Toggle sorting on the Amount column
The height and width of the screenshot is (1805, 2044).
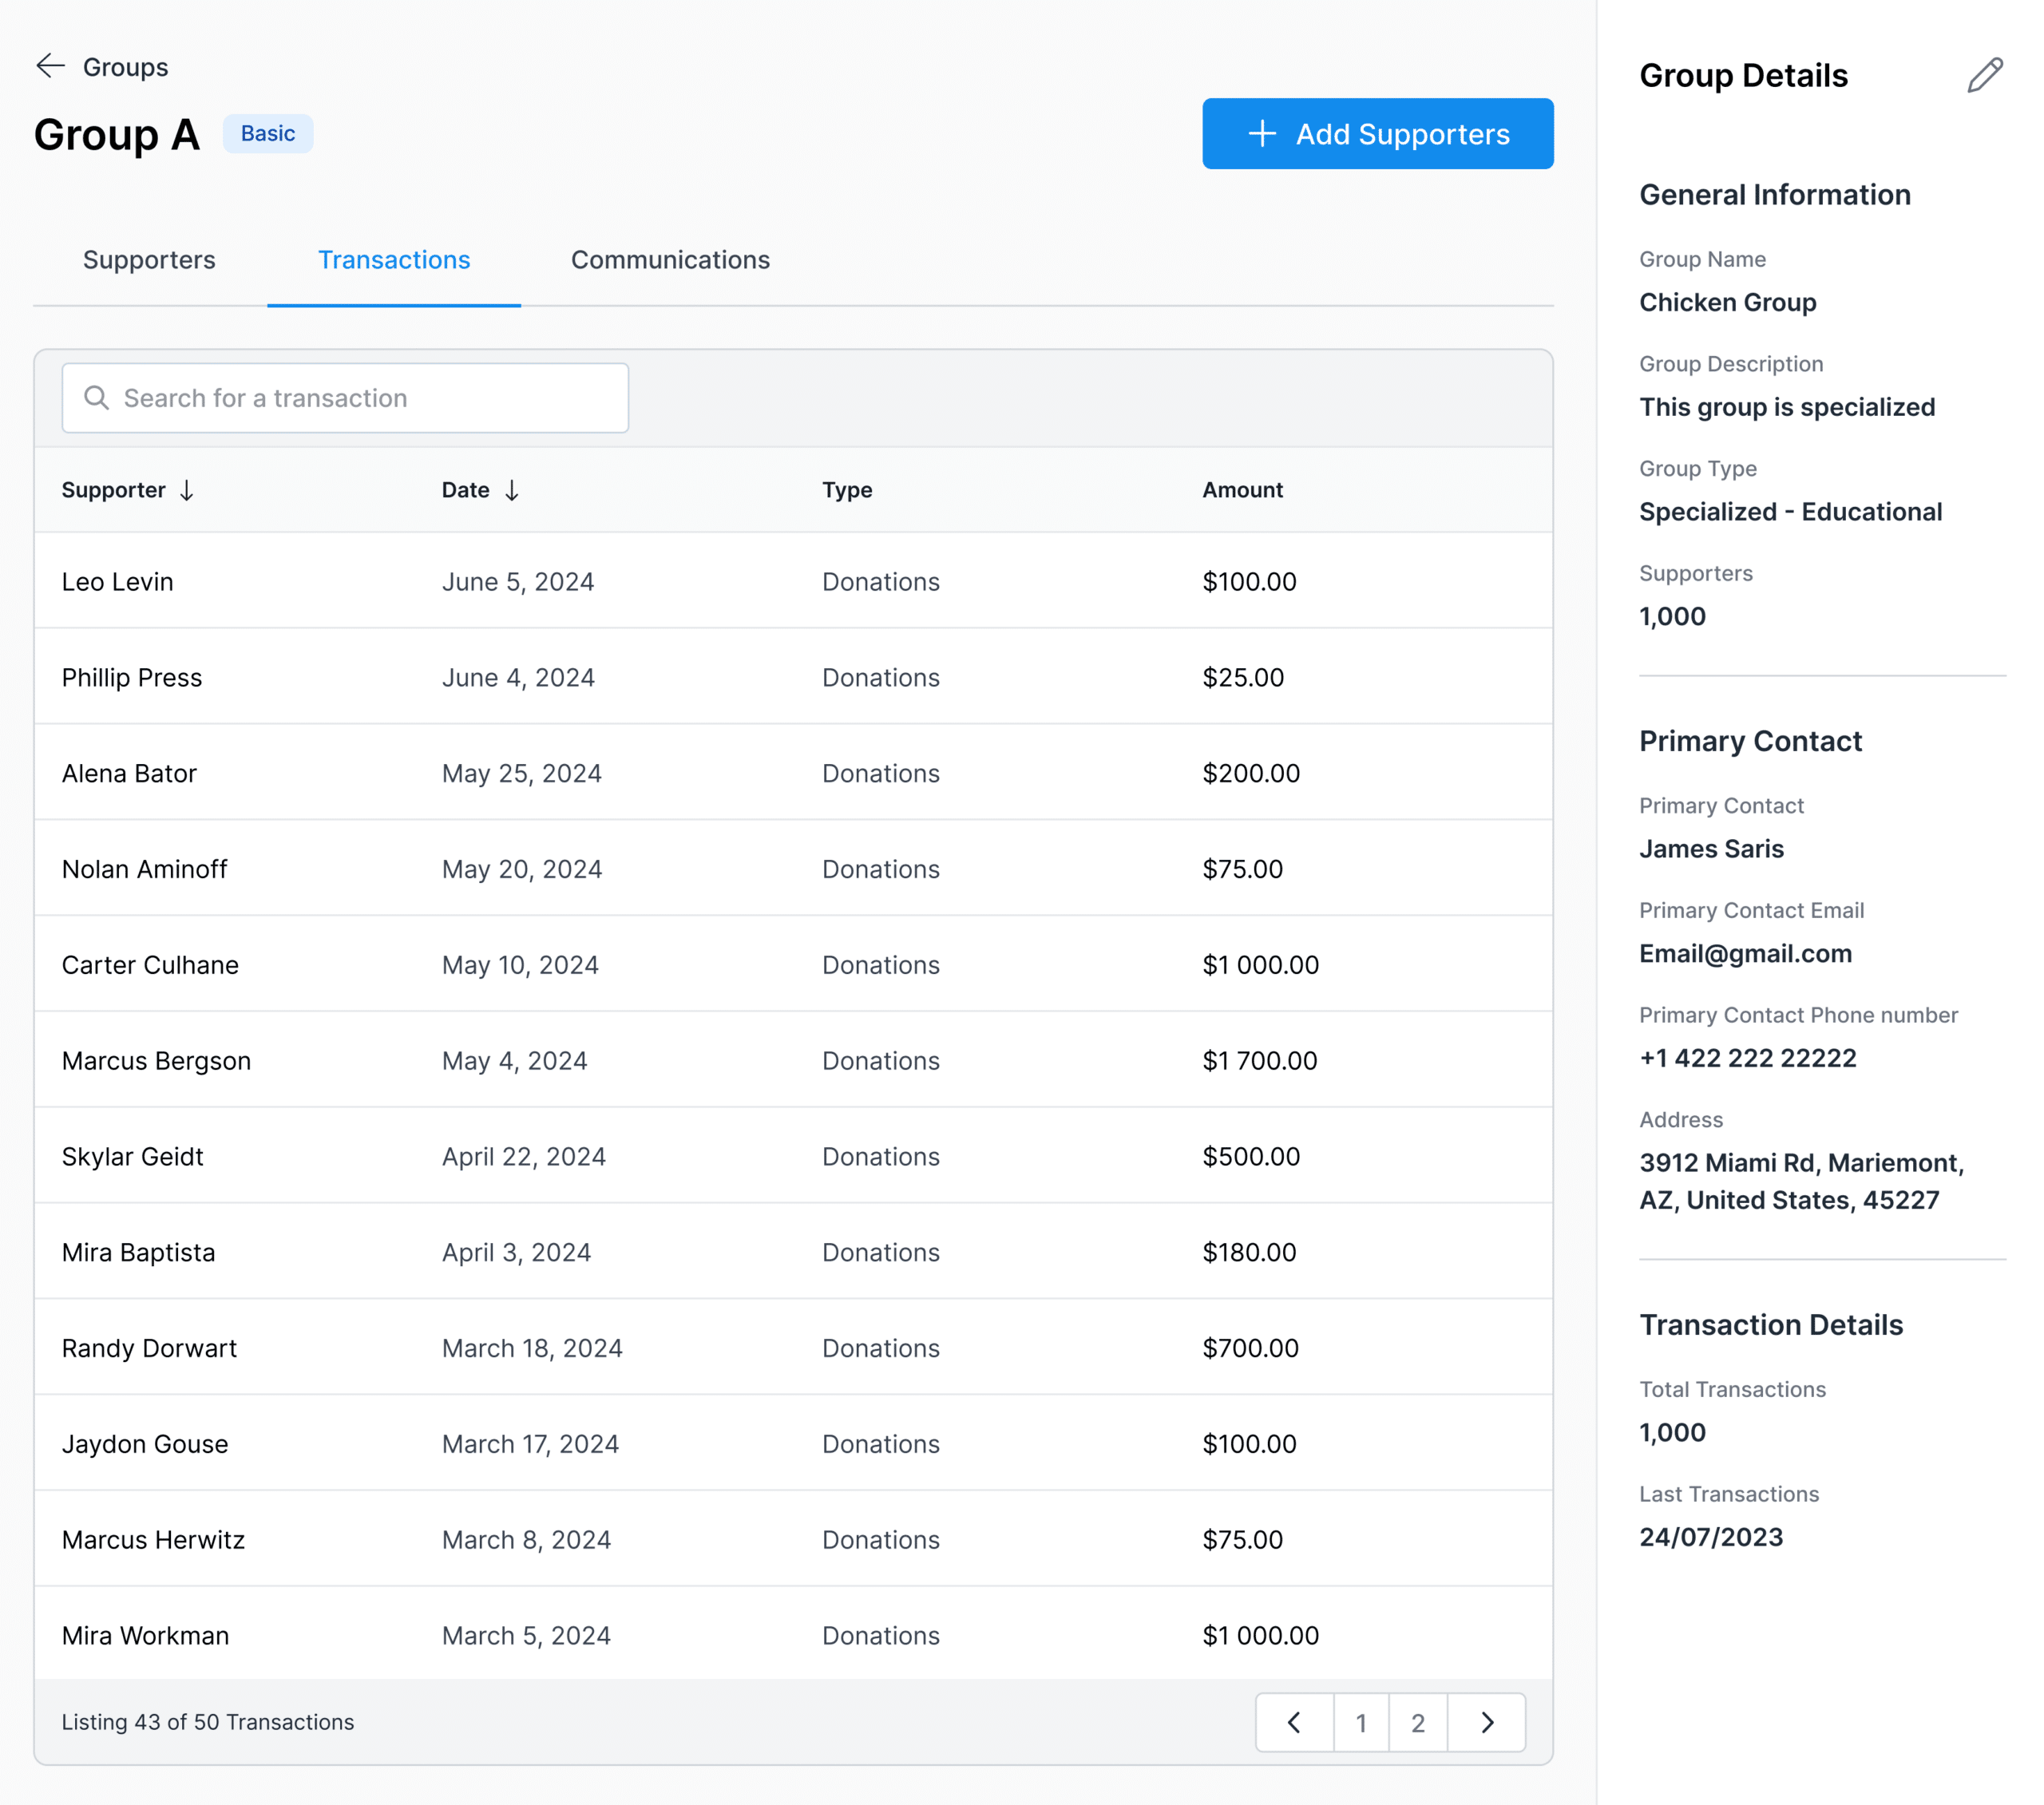1243,490
